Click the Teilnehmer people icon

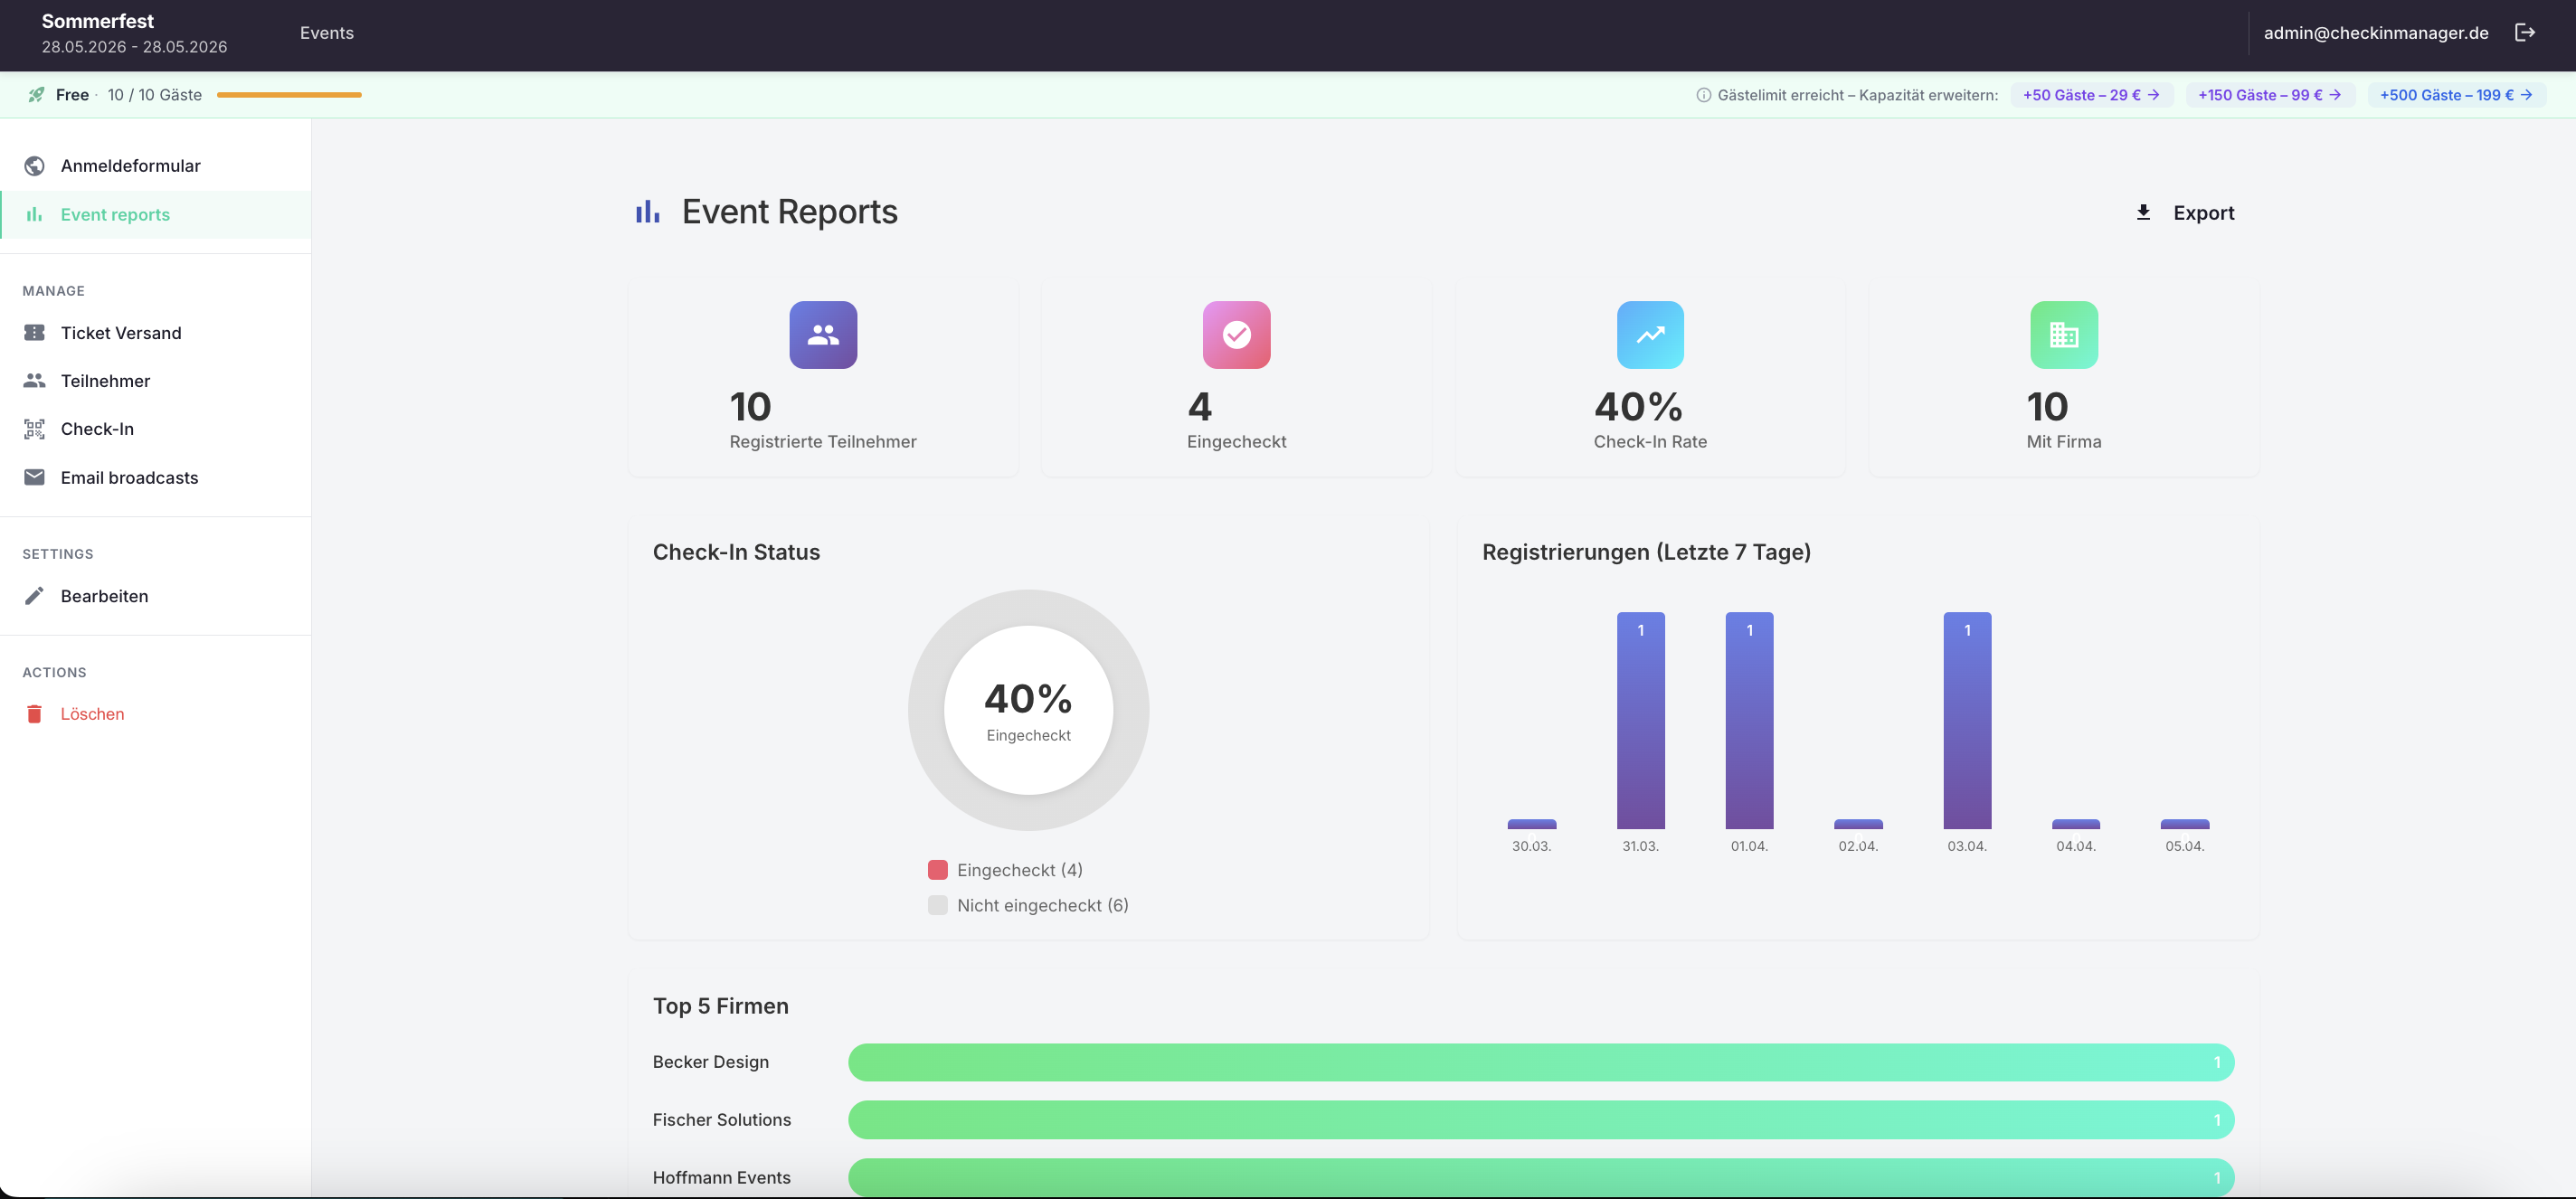[34, 380]
